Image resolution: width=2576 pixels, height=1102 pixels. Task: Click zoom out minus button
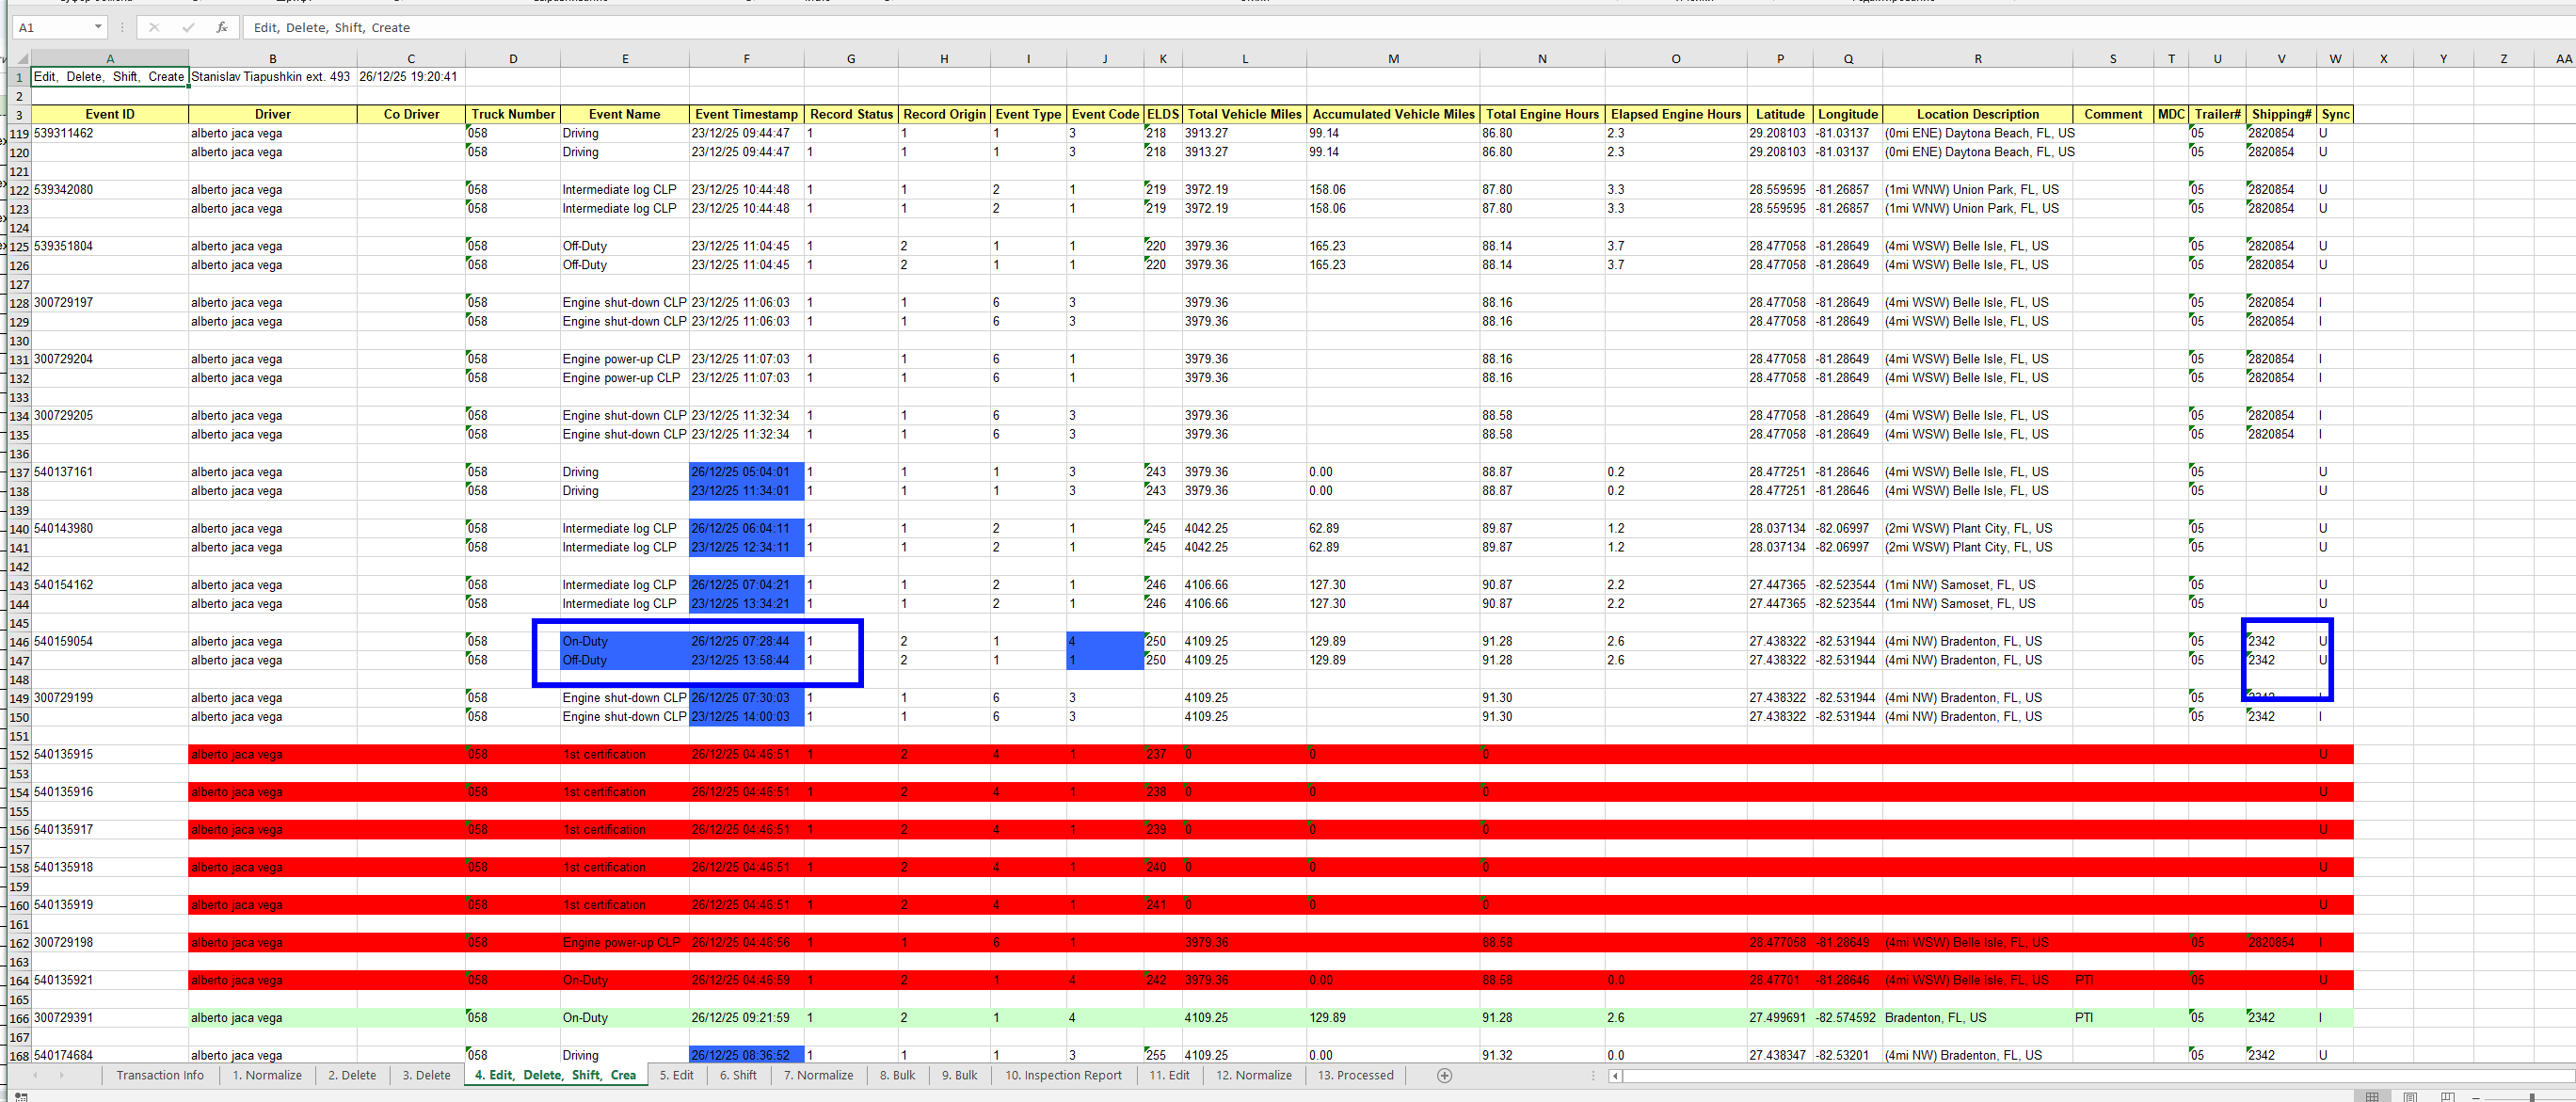click(2476, 1097)
